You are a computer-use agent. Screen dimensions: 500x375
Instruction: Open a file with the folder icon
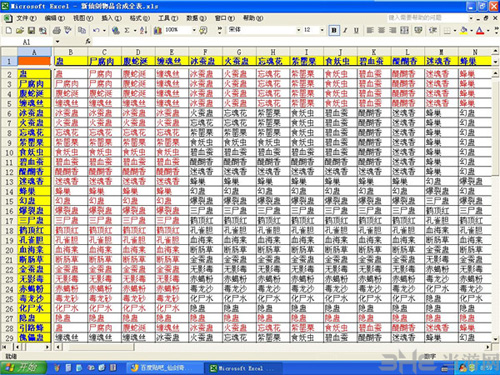click(x=20, y=30)
